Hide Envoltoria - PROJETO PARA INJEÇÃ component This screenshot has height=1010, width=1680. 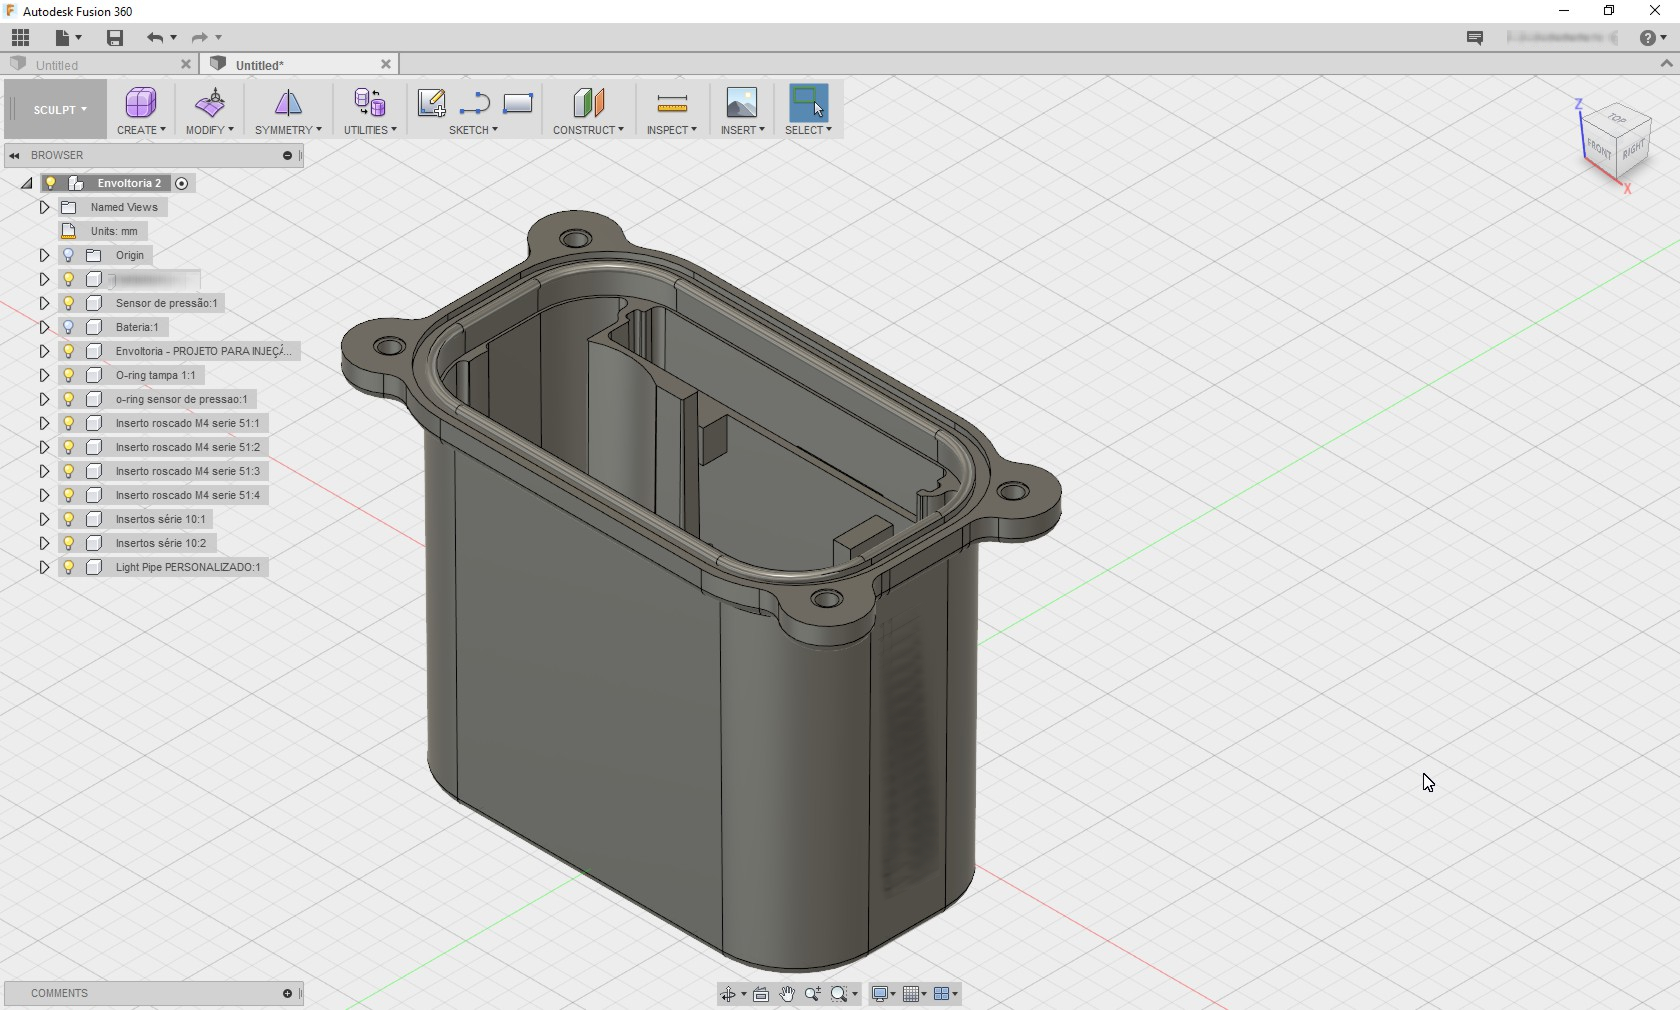coord(69,351)
